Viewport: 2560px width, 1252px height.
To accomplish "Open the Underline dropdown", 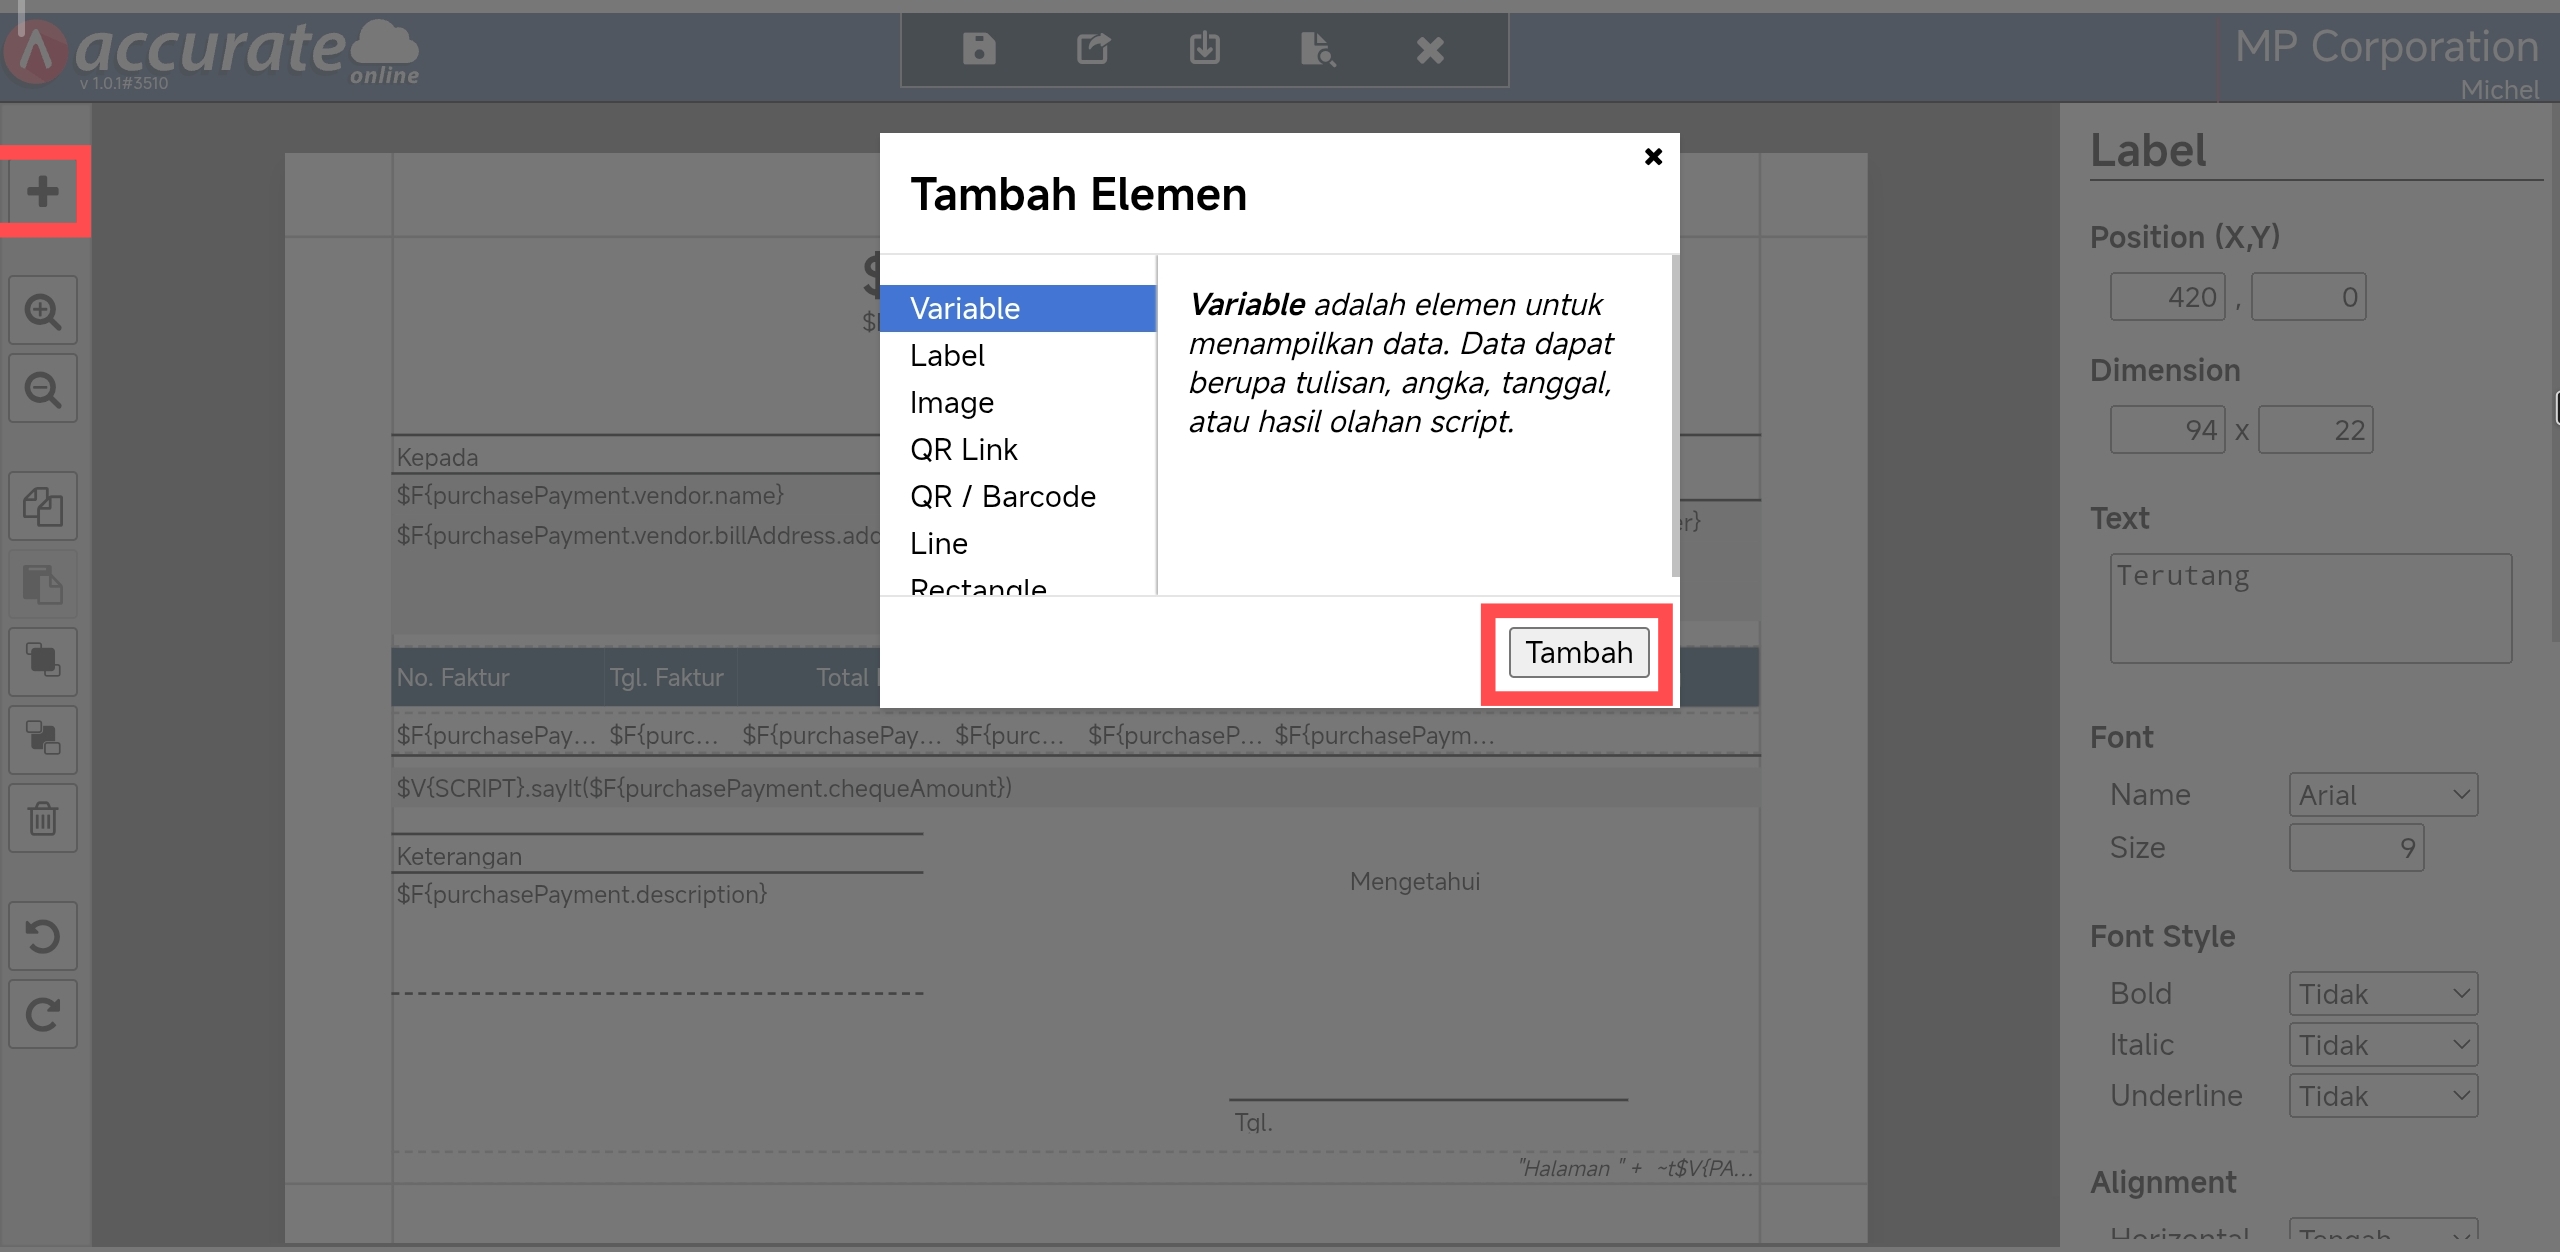I will coord(2382,1096).
